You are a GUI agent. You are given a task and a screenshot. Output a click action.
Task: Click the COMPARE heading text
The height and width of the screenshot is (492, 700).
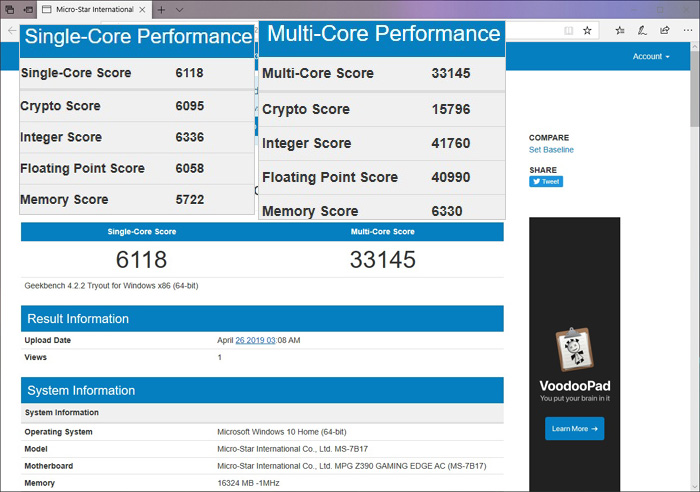(549, 138)
